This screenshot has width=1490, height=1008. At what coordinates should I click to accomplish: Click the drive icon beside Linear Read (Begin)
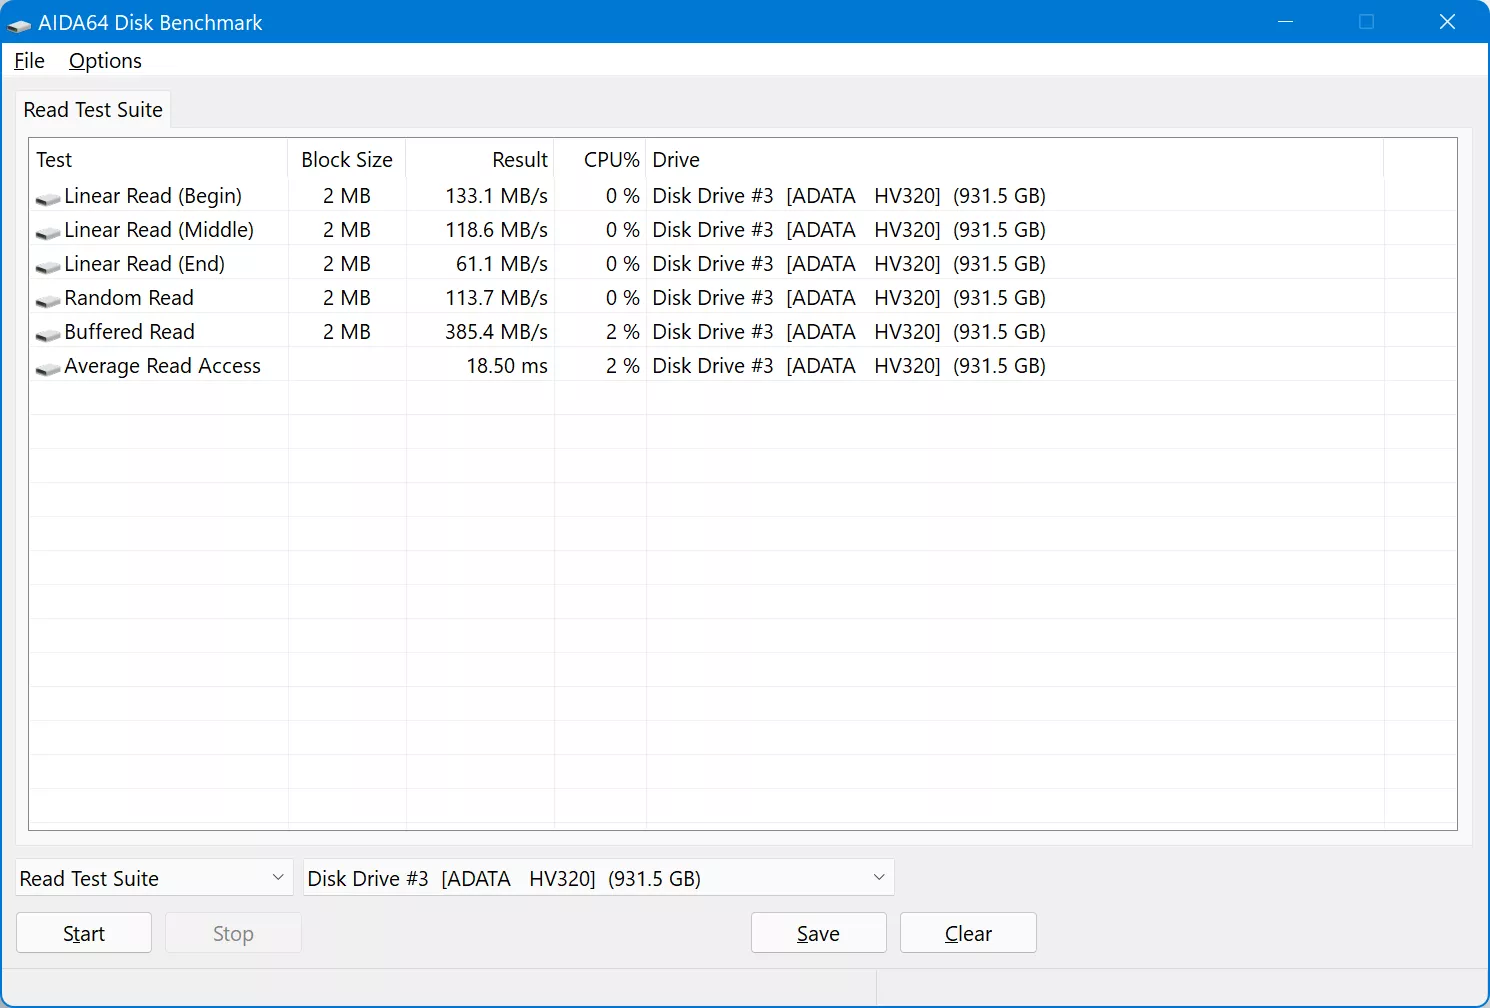coord(48,198)
